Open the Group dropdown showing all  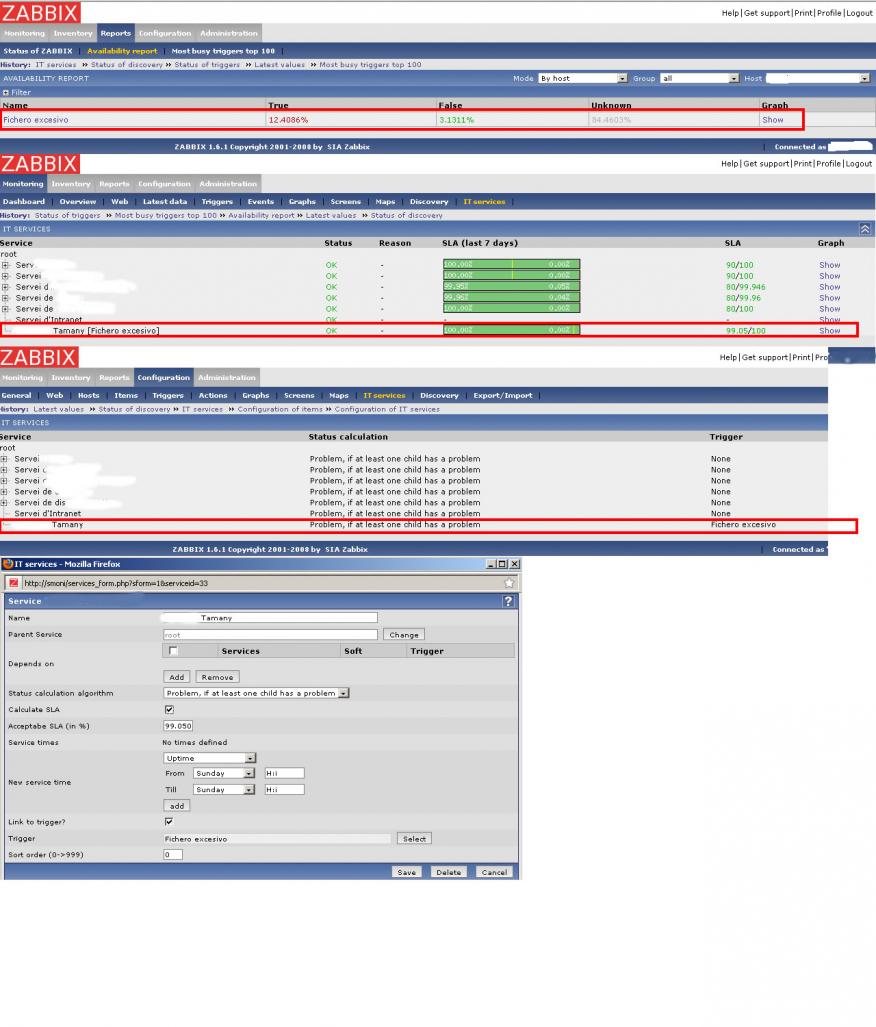(700, 78)
